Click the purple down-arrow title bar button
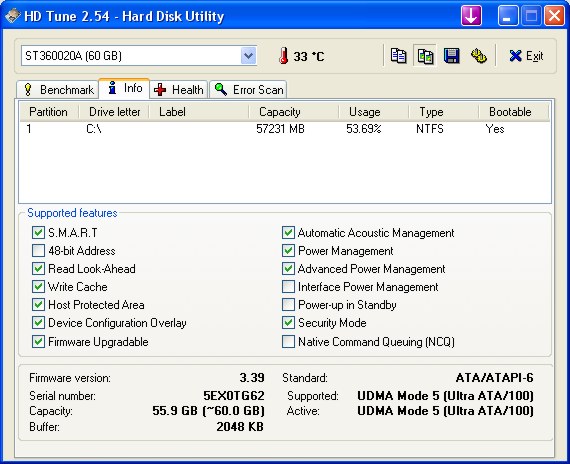Viewport: 570px width, 464px height. [x=471, y=16]
